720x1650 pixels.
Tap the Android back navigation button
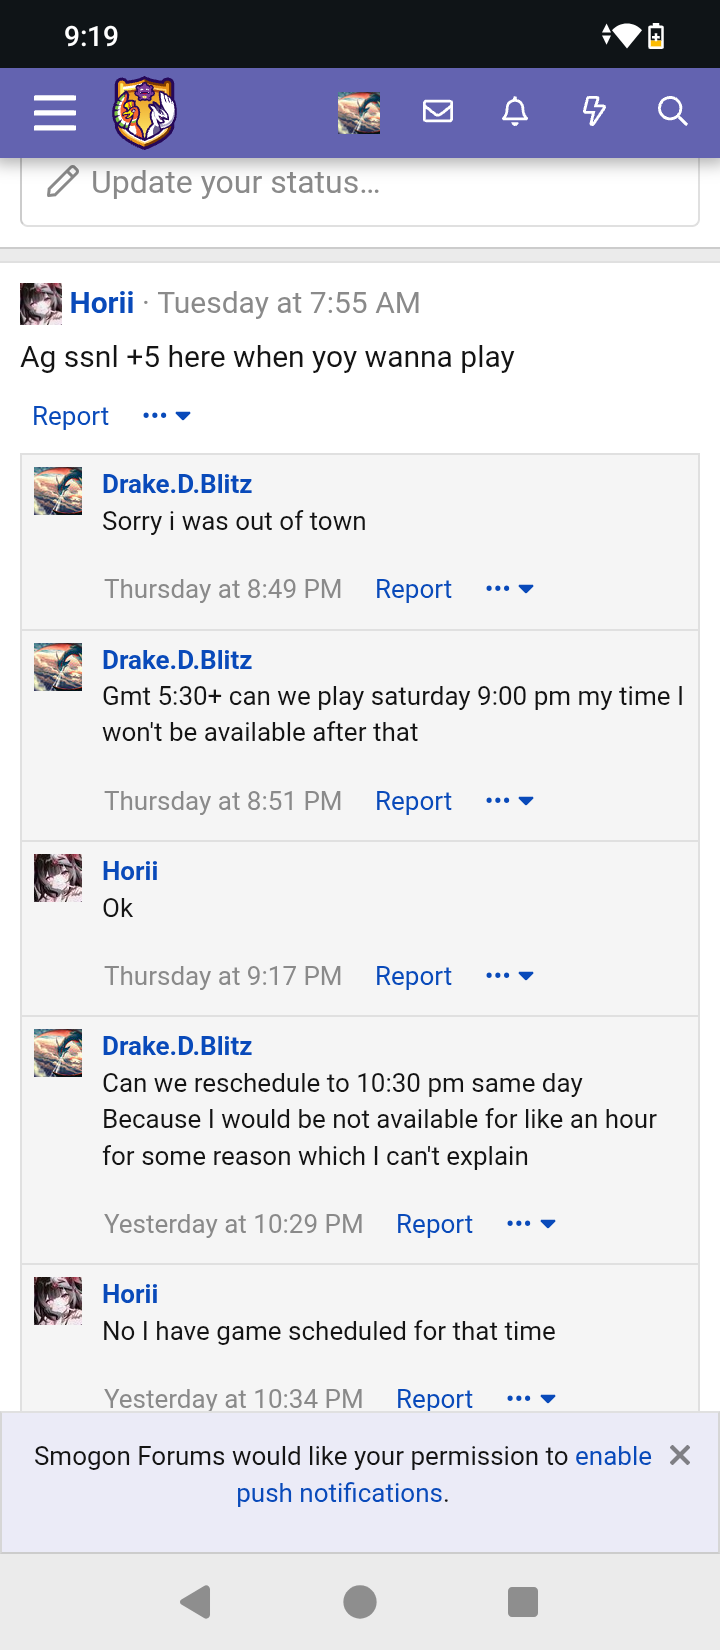(x=196, y=1602)
